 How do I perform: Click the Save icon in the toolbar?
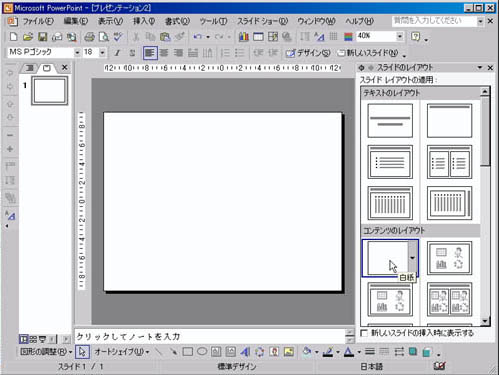point(42,37)
